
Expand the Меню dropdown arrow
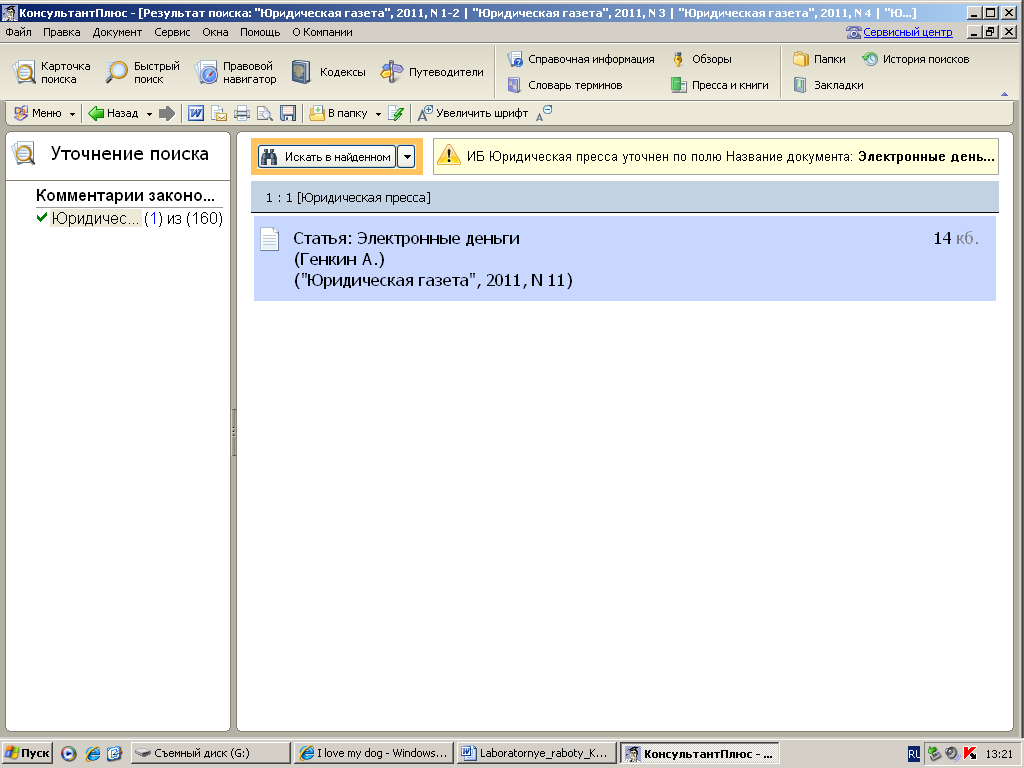72,114
